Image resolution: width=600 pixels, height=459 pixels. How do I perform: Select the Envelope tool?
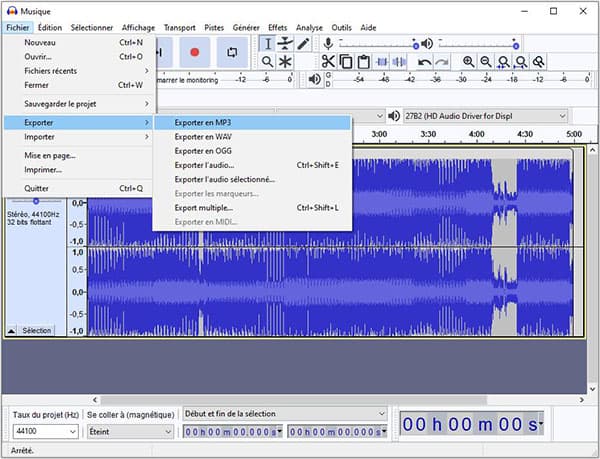point(285,44)
